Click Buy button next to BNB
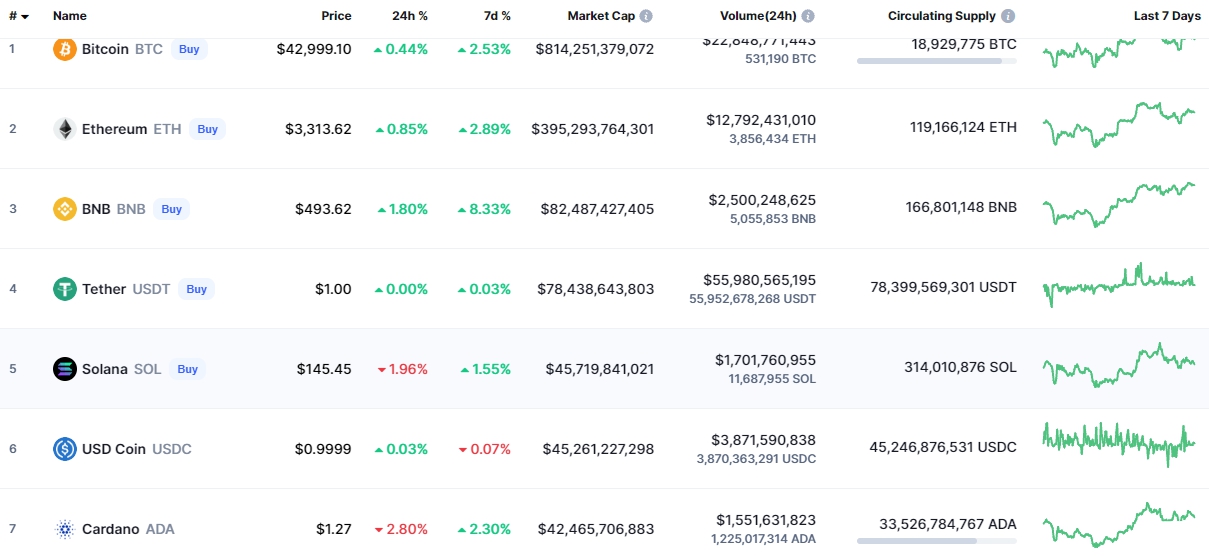Image resolution: width=1209 pixels, height=556 pixels. pos(171,209)
